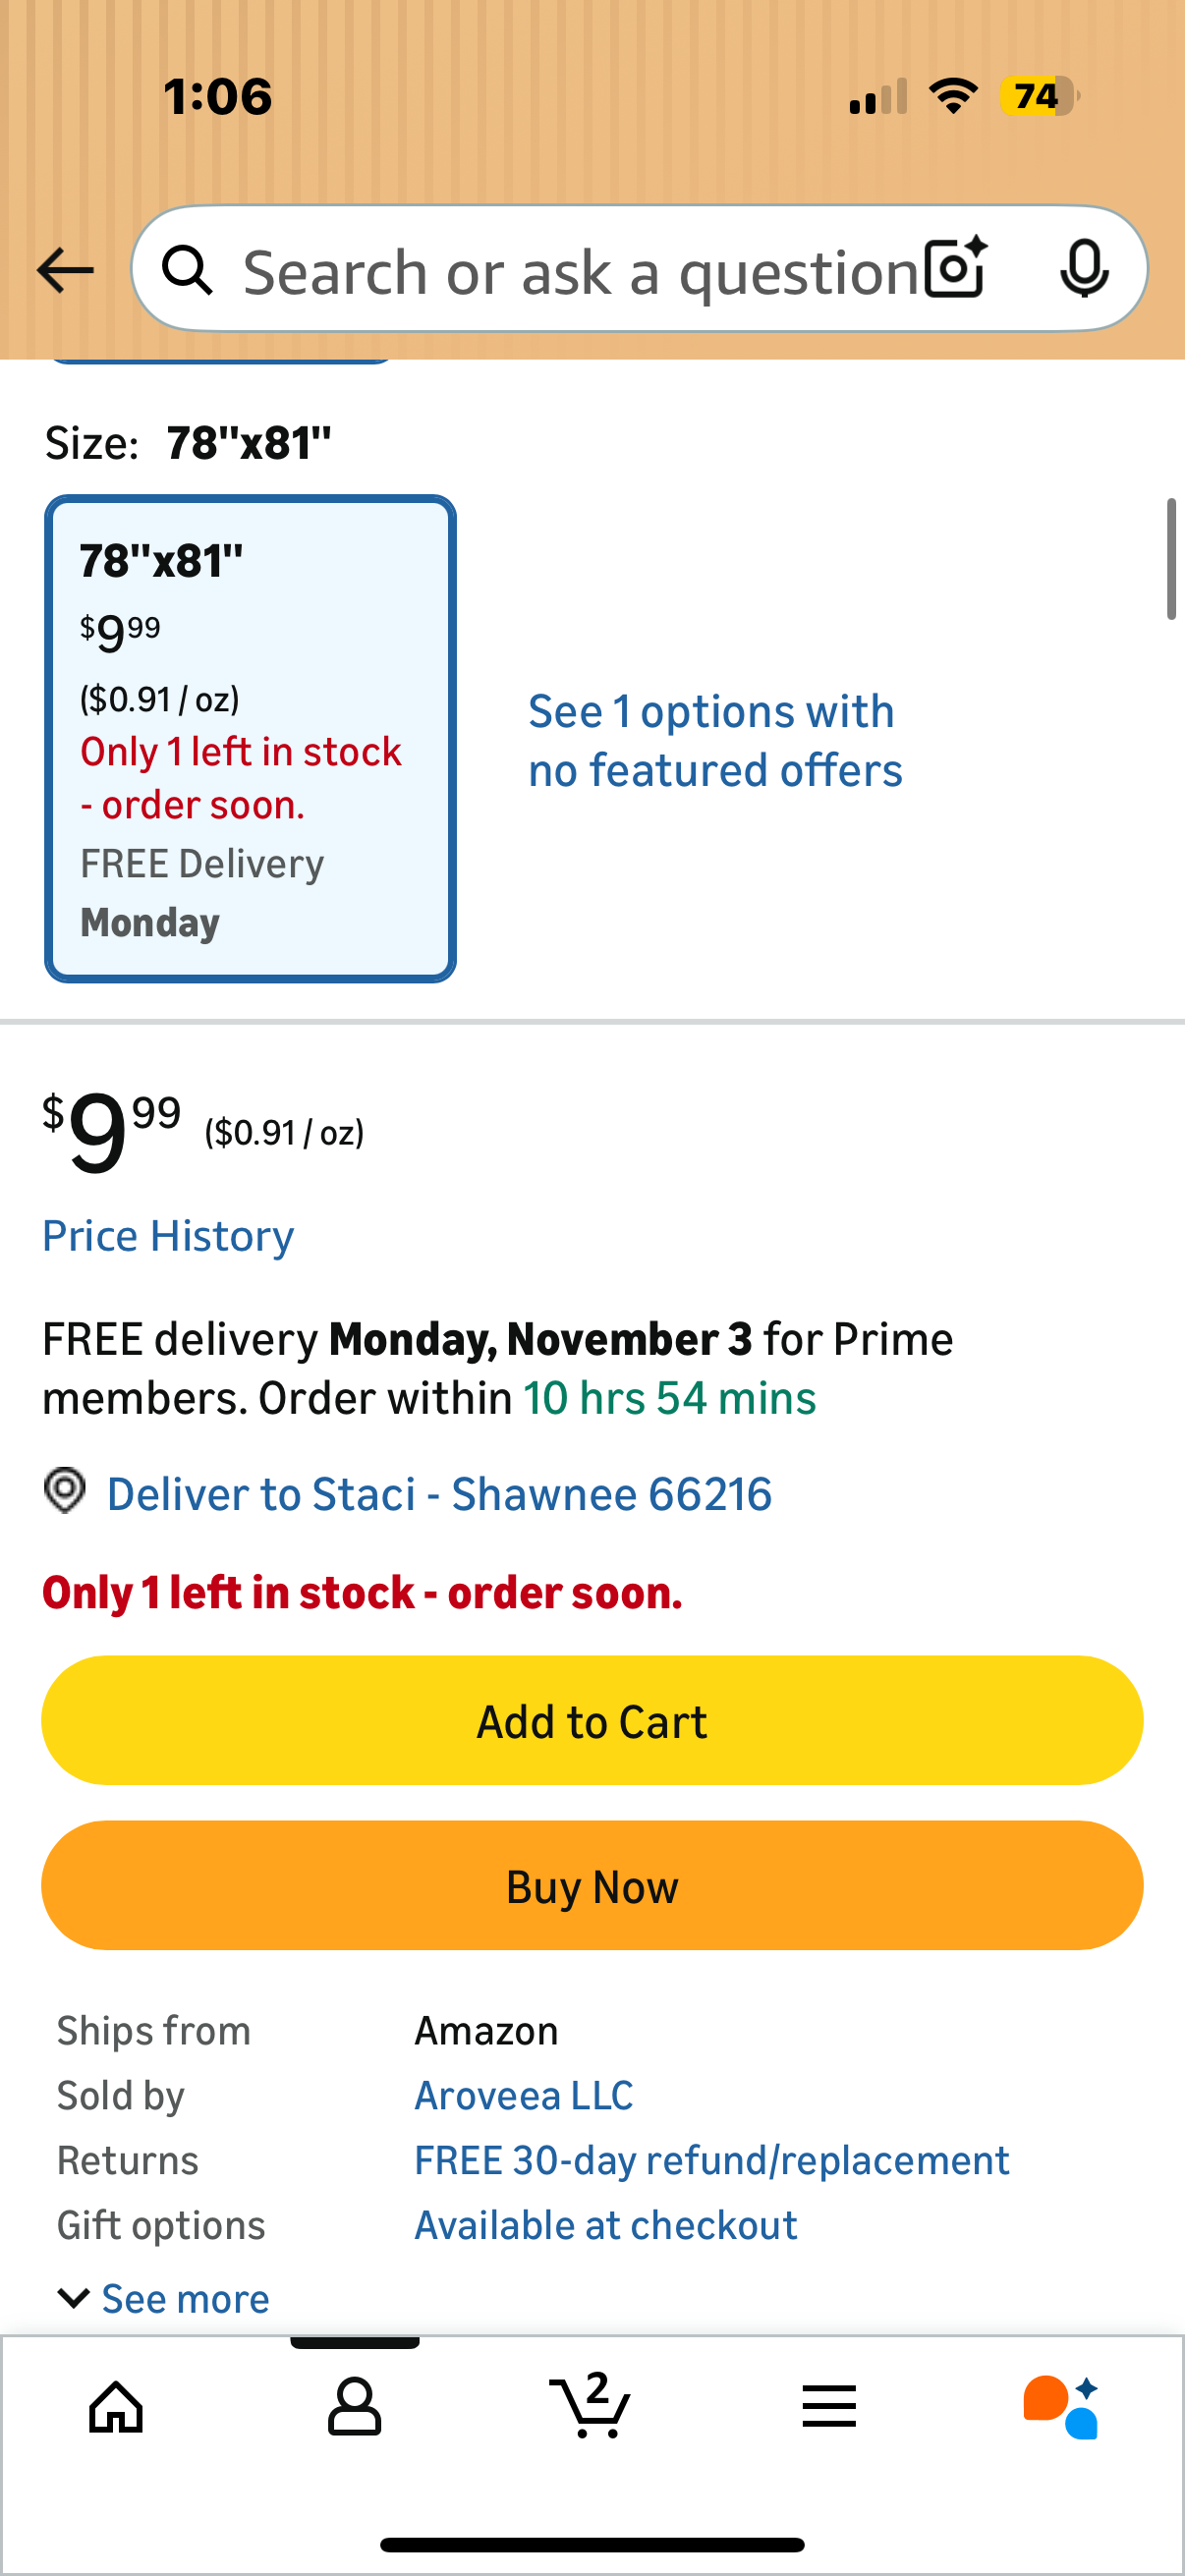
Task: Open the hamburger menu tab
Action: tap(829, 2406)
